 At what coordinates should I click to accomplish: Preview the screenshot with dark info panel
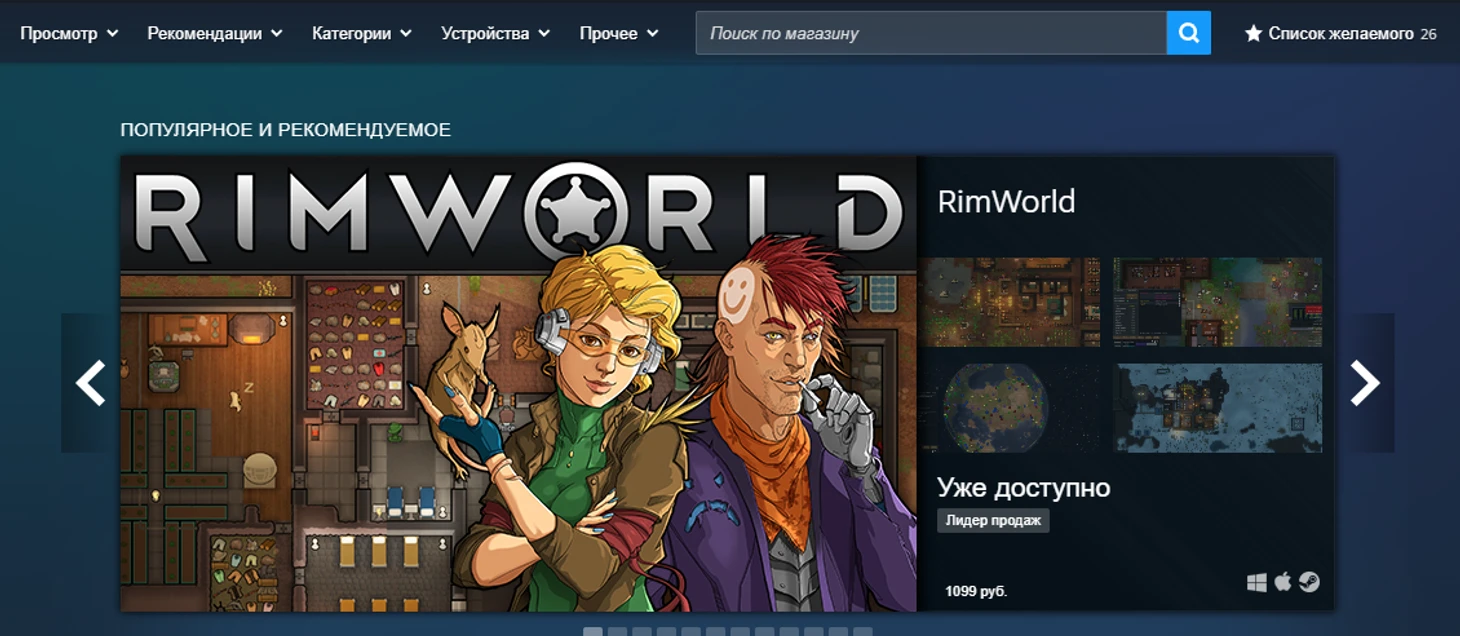[1218, 302]
